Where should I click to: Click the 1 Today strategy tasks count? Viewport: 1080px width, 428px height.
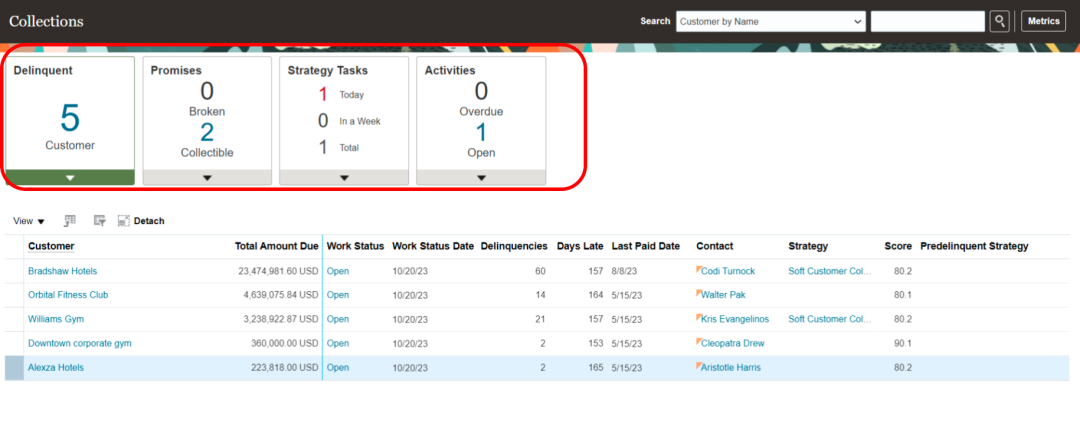pos(322,95)
